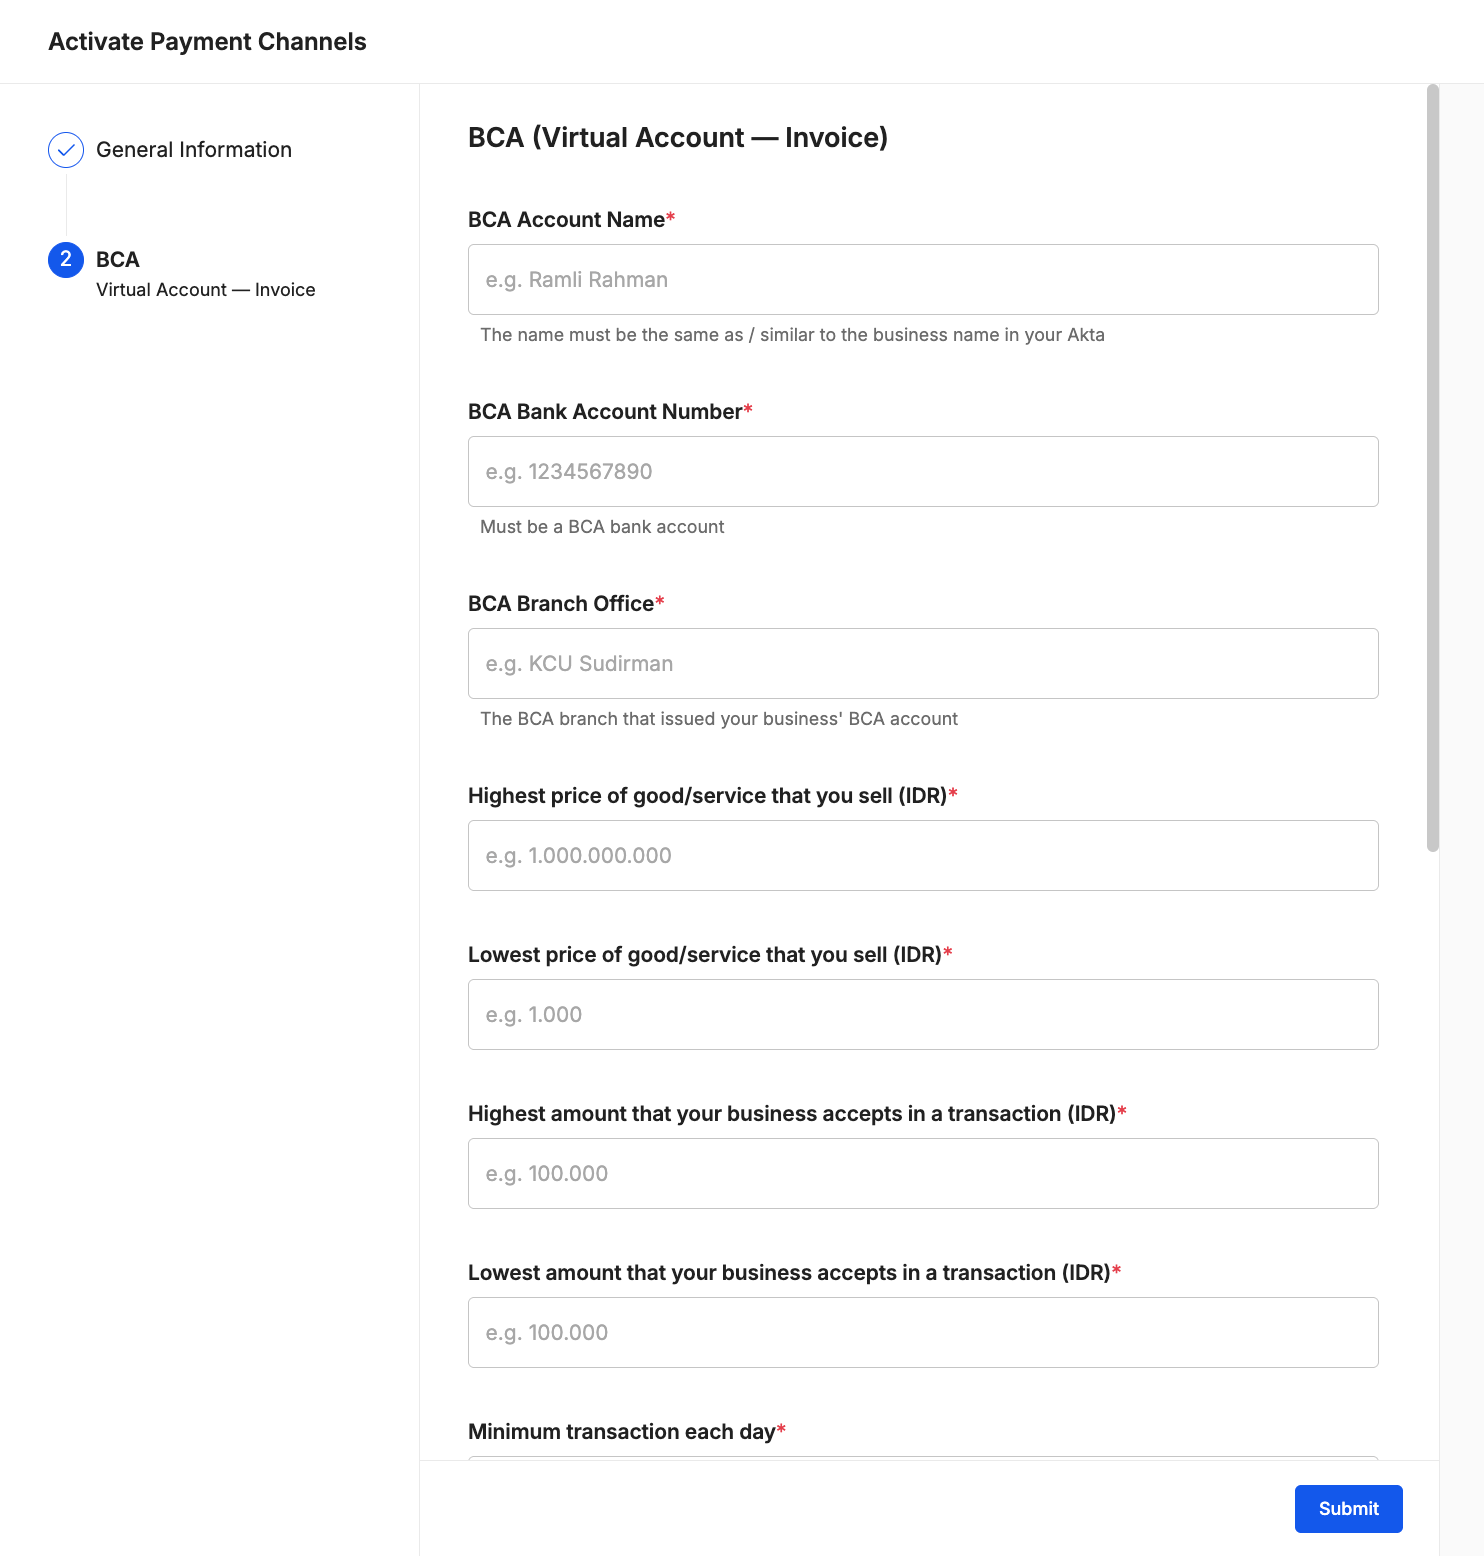Click the highest transaction amount field

click(922, 1173)
